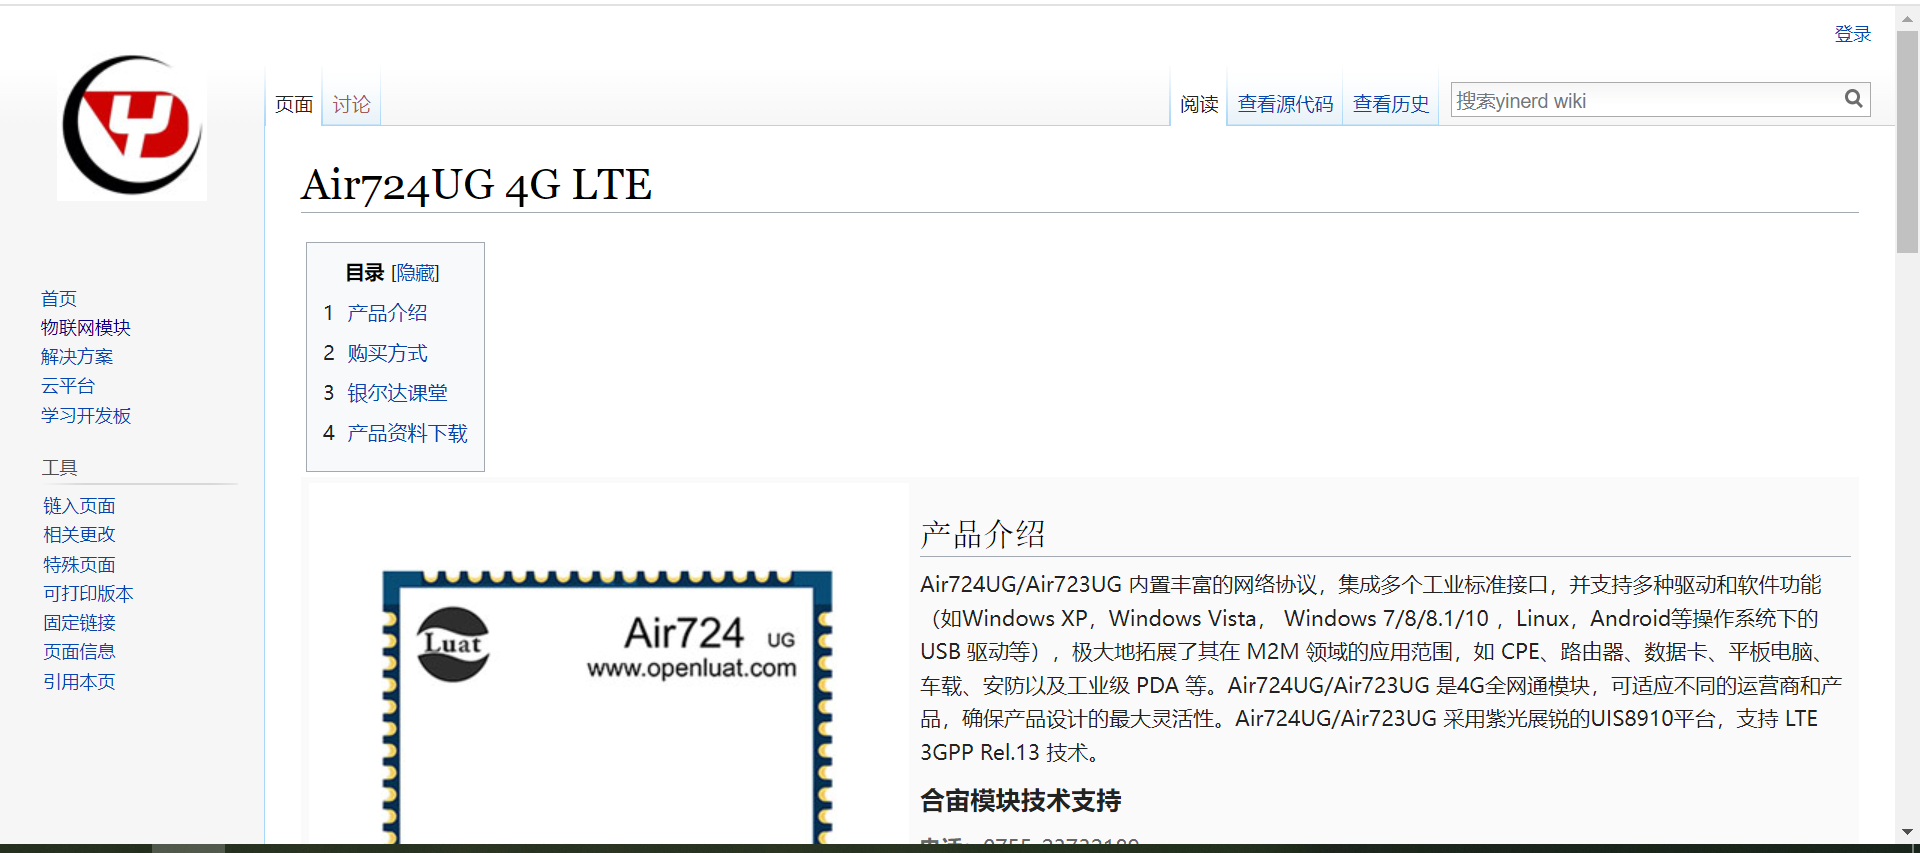Jump to 购买方式 in the contents

click(x=387, y=353)
